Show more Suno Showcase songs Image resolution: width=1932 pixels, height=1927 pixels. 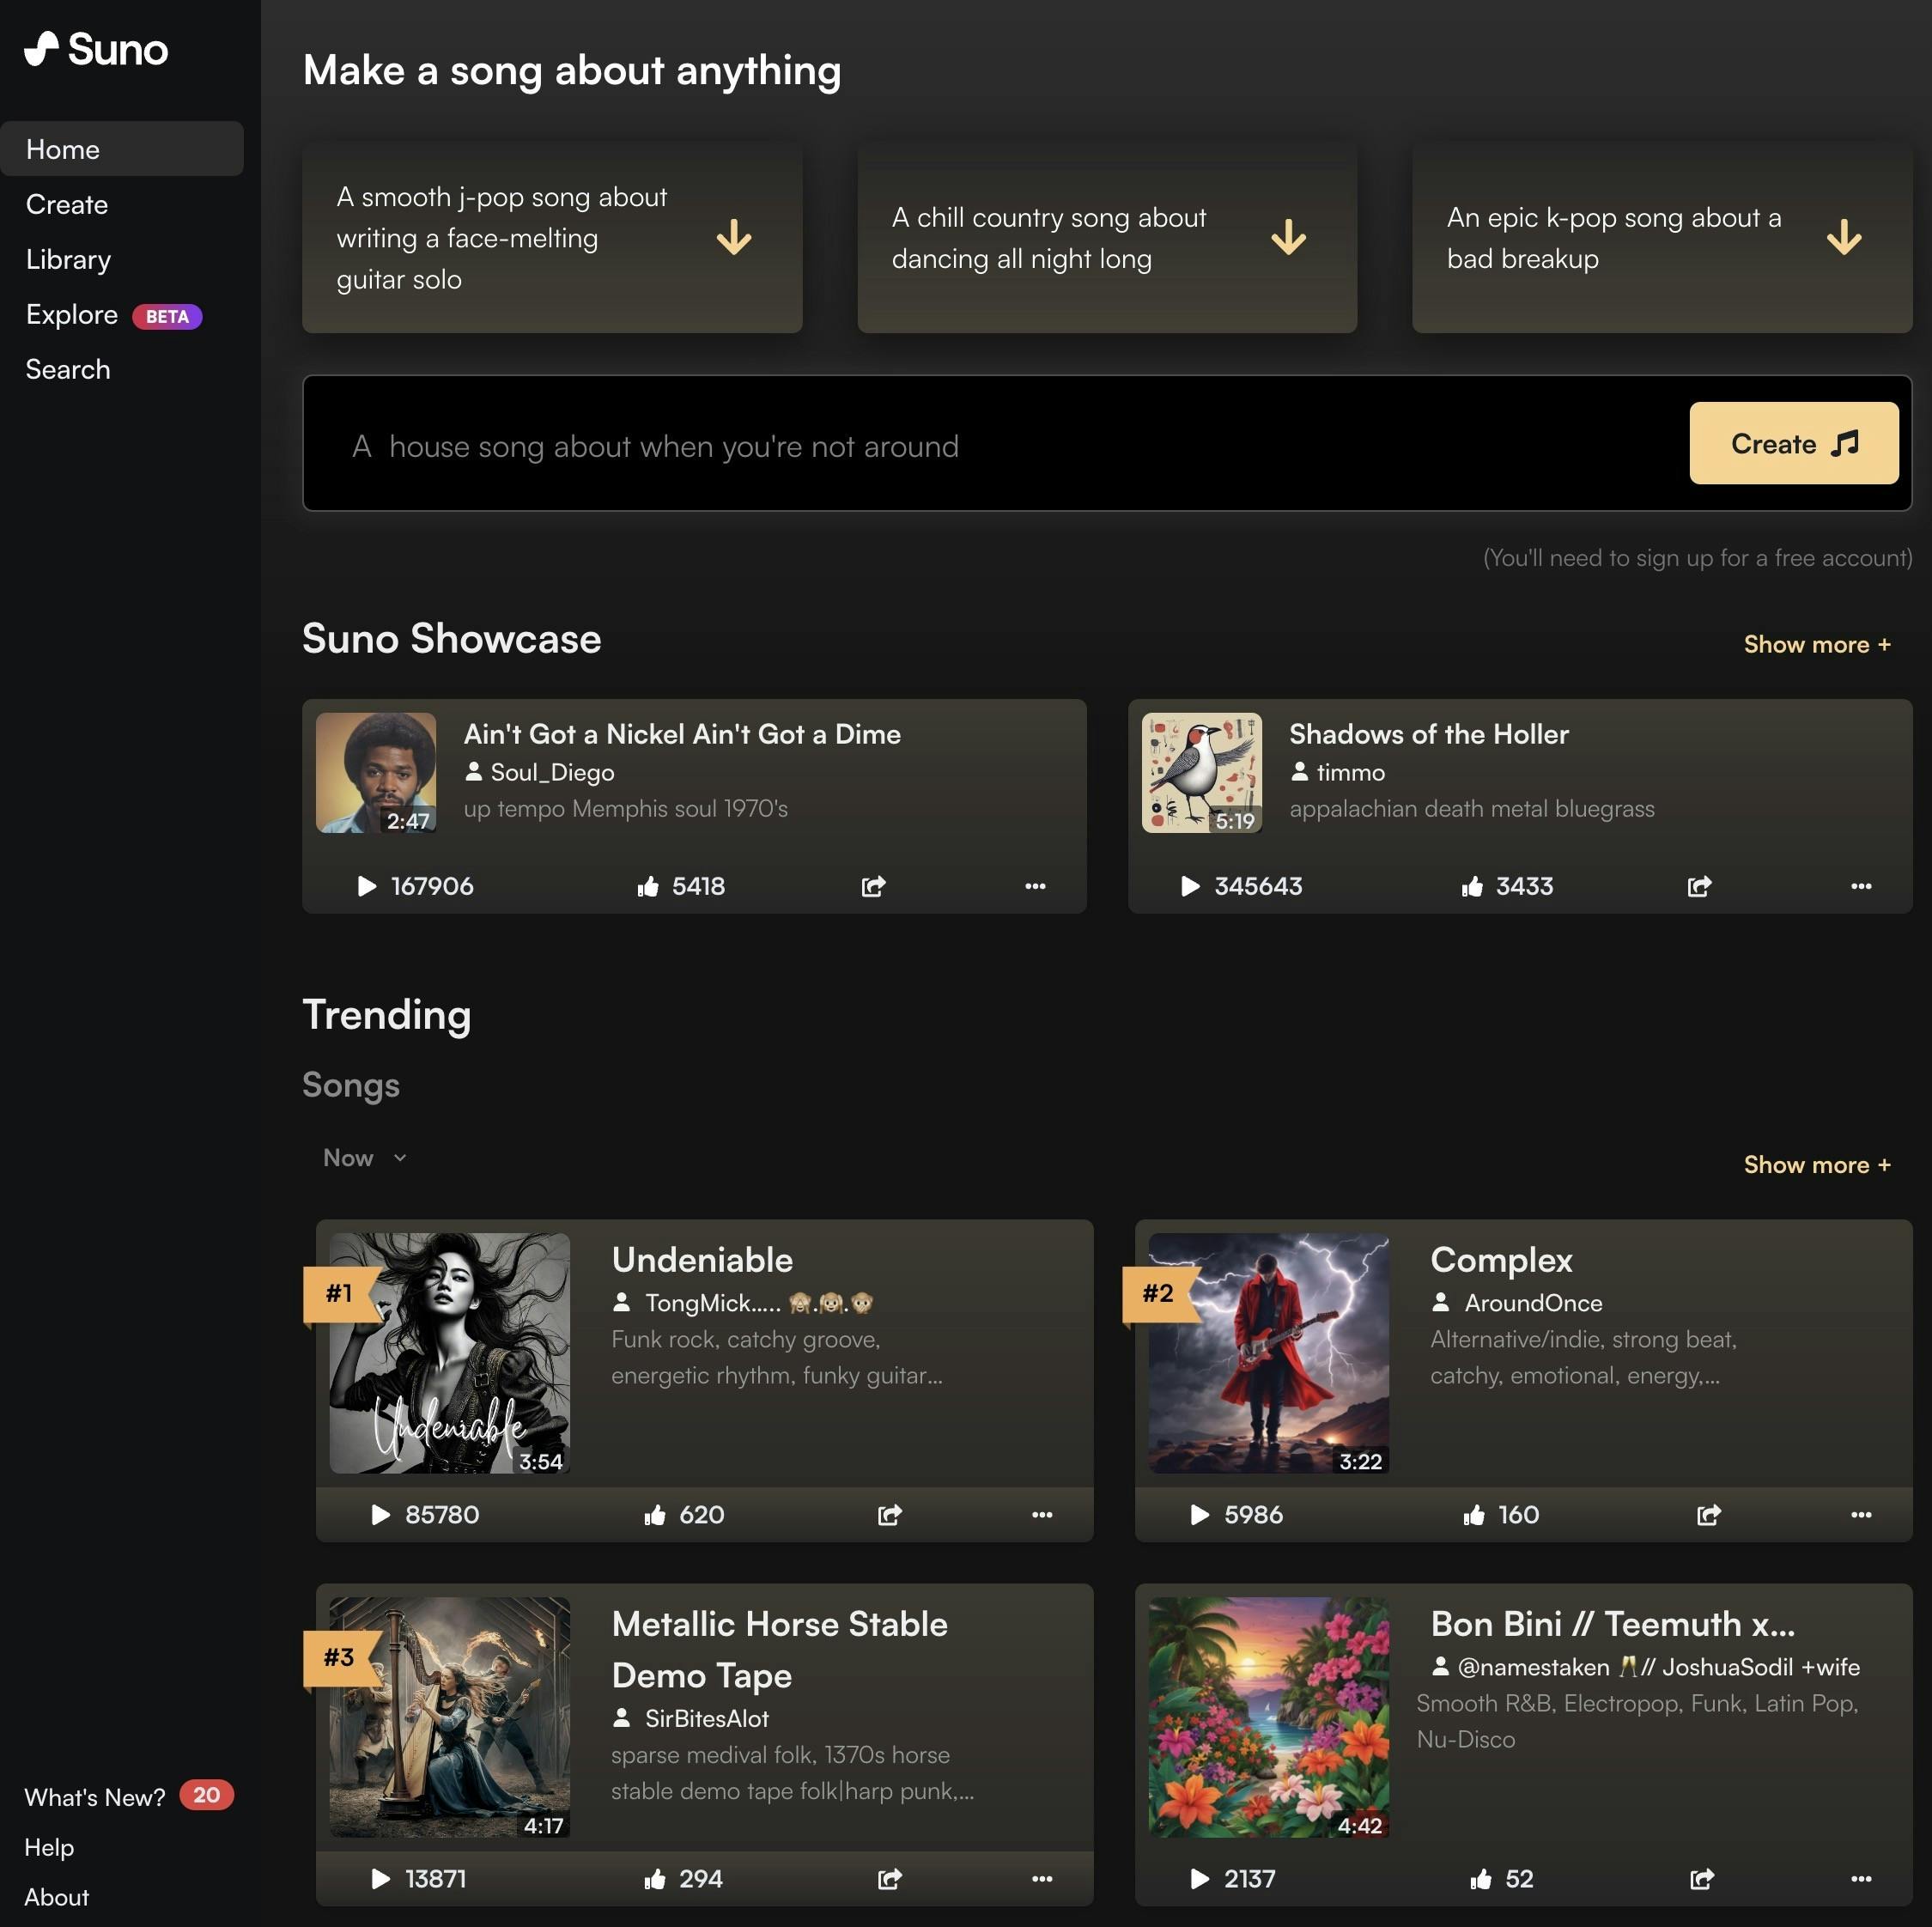[x=1816, y=644]
